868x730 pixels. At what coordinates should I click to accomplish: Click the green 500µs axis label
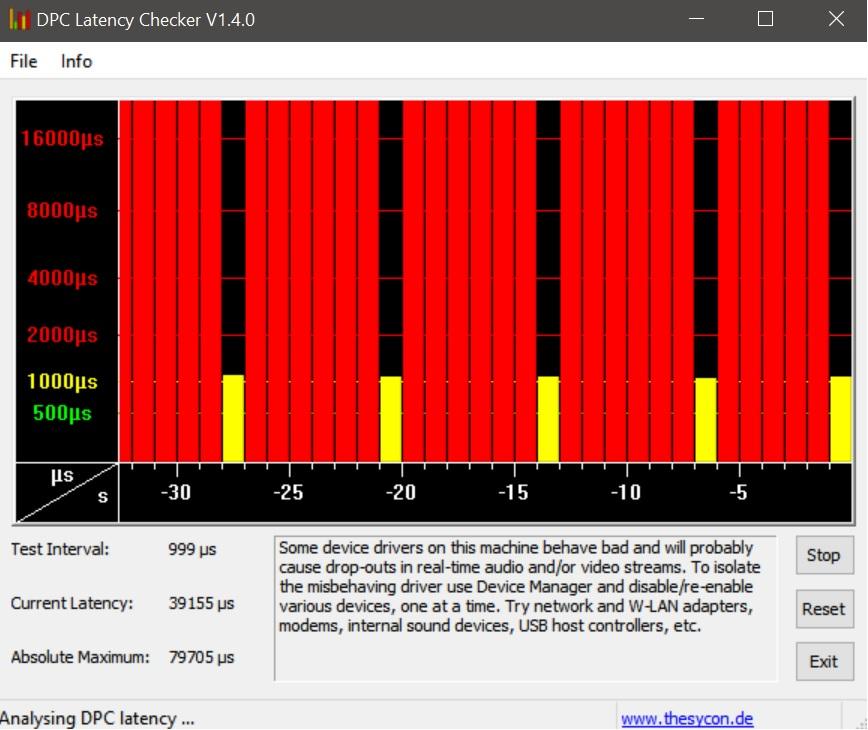point(62,412)
